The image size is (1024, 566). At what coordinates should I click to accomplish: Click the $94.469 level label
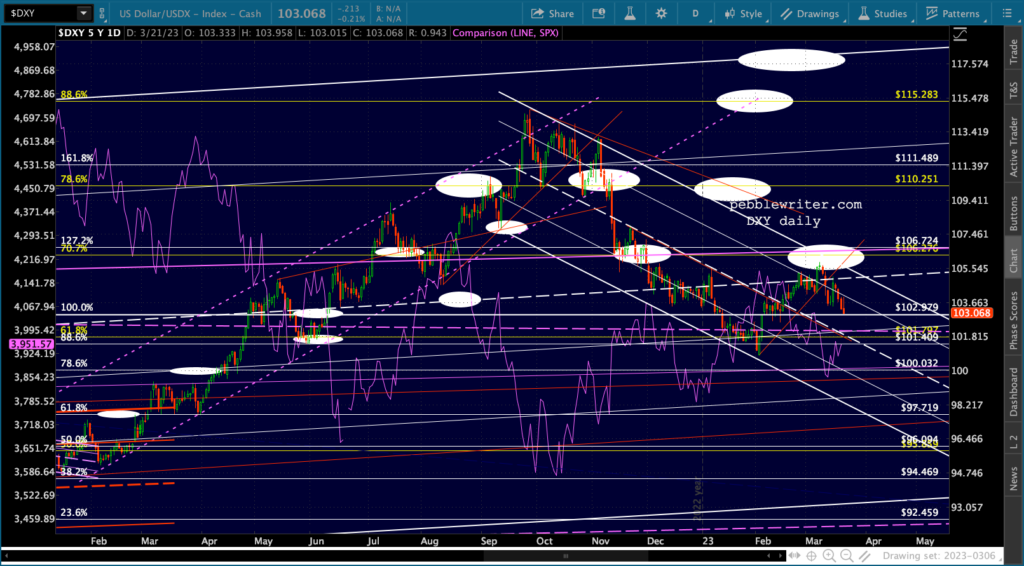920,471
